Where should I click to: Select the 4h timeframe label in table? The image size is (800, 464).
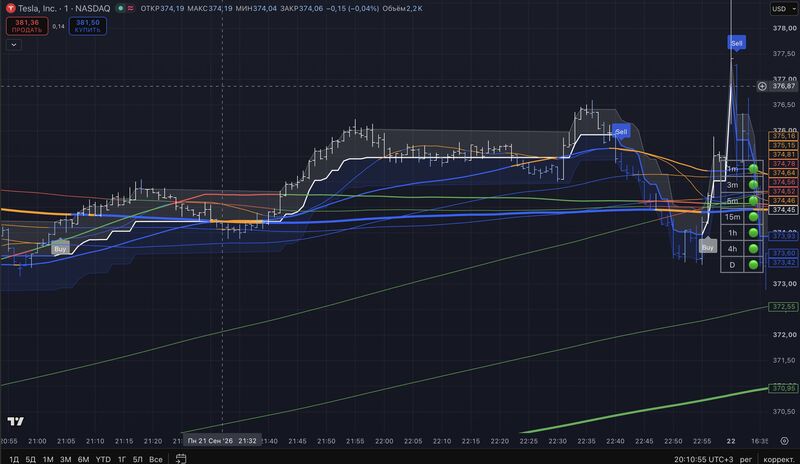click(x=733, y=249)
